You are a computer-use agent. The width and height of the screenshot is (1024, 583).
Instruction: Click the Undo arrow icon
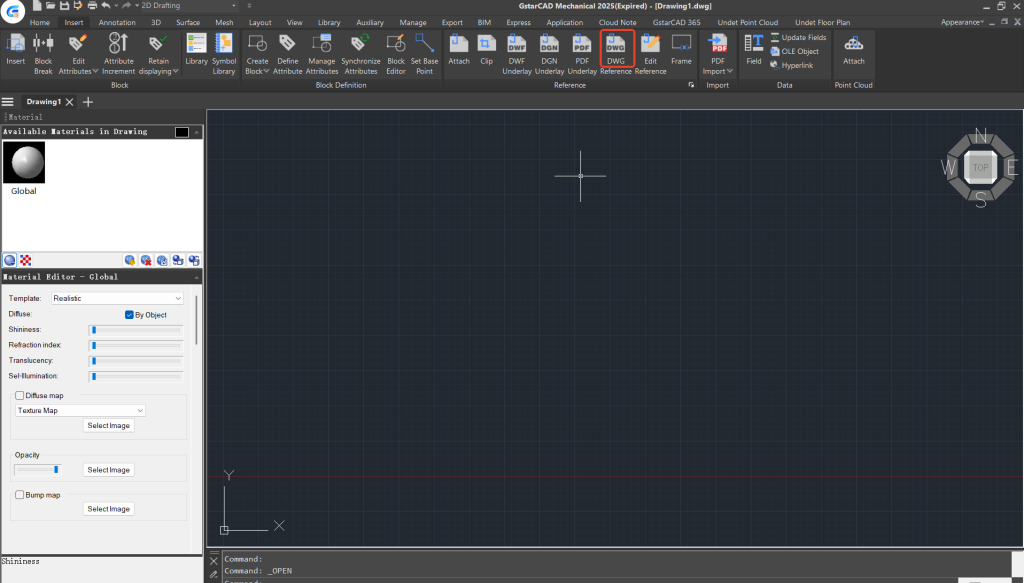click(105, 6)
